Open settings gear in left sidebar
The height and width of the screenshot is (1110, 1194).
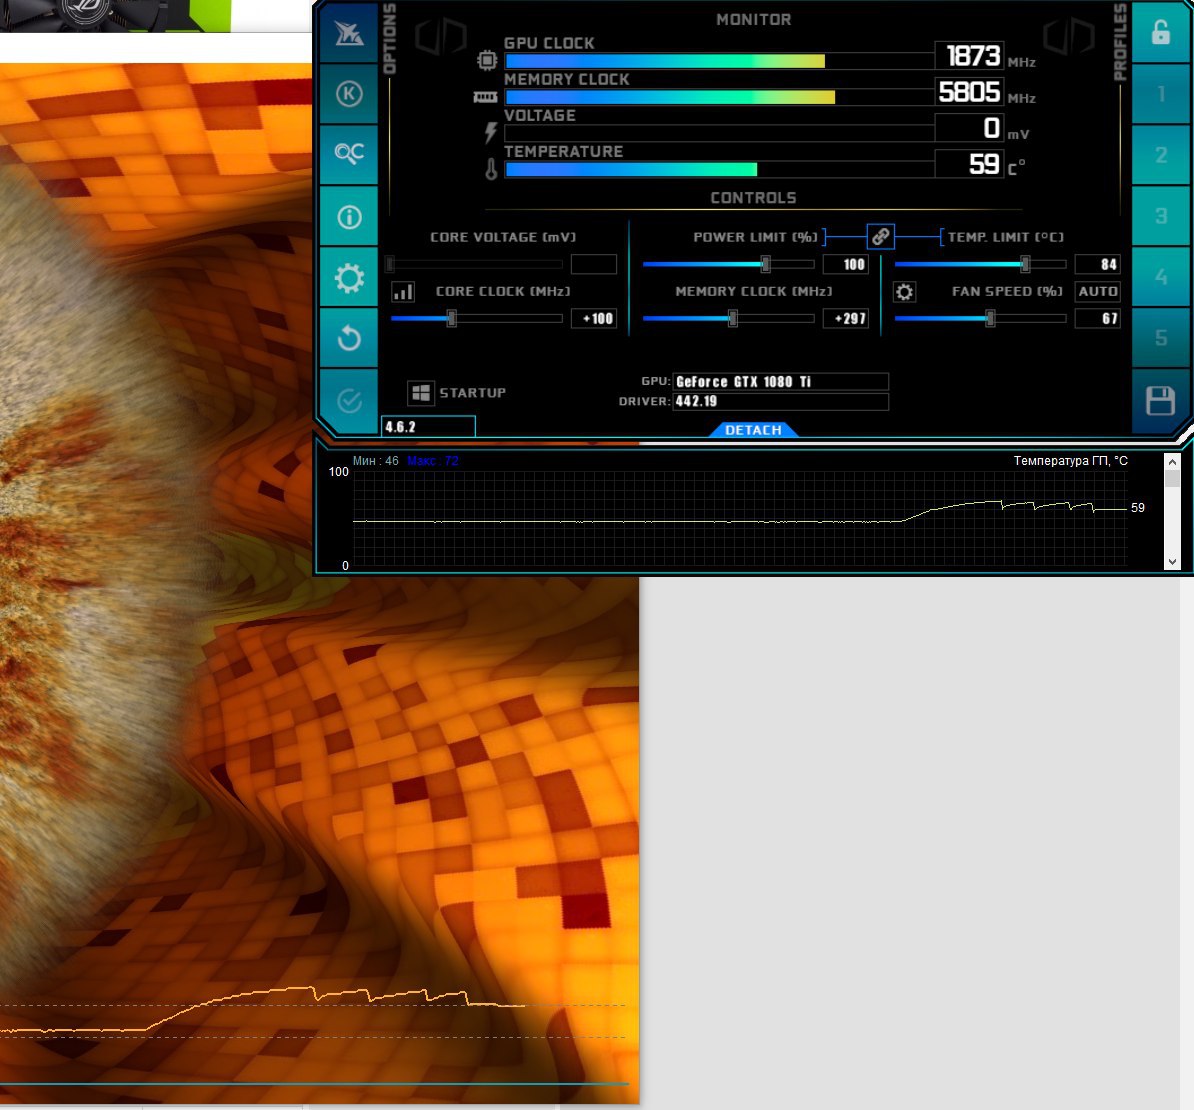pyautogui.click(x=349, y=278)
